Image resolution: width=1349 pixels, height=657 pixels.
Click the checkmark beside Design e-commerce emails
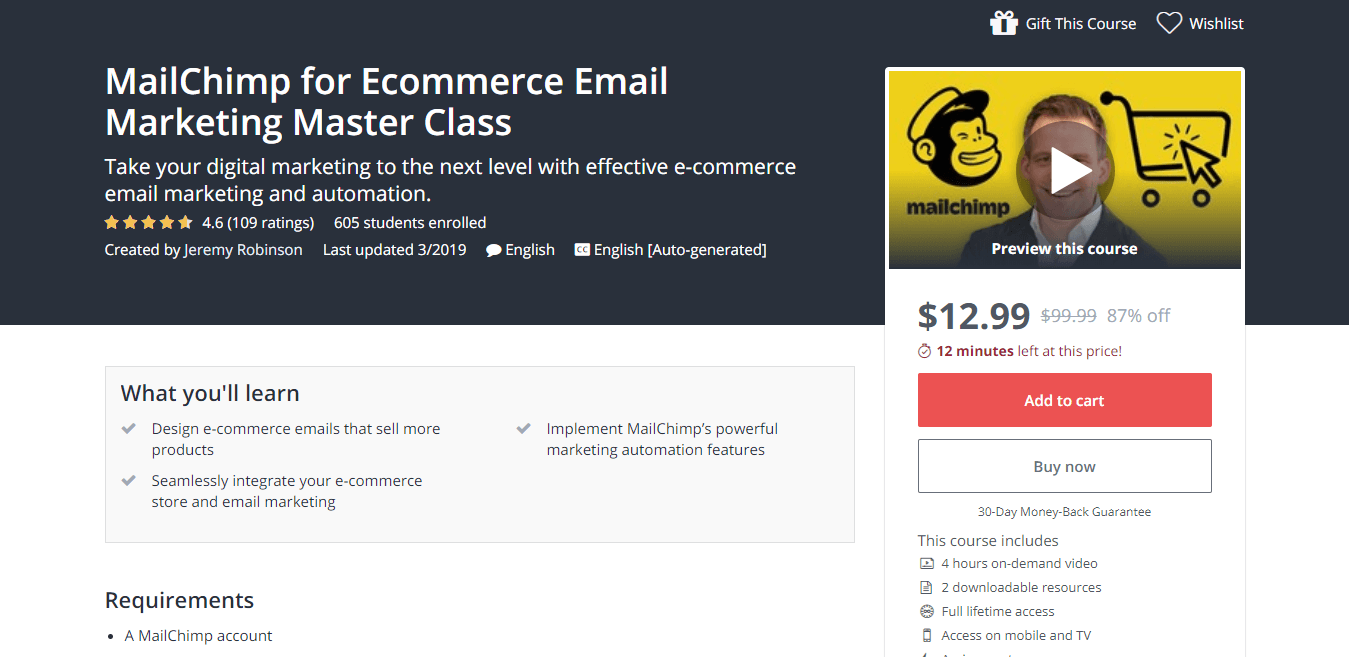pyautogui.click(x=129, y=429)
